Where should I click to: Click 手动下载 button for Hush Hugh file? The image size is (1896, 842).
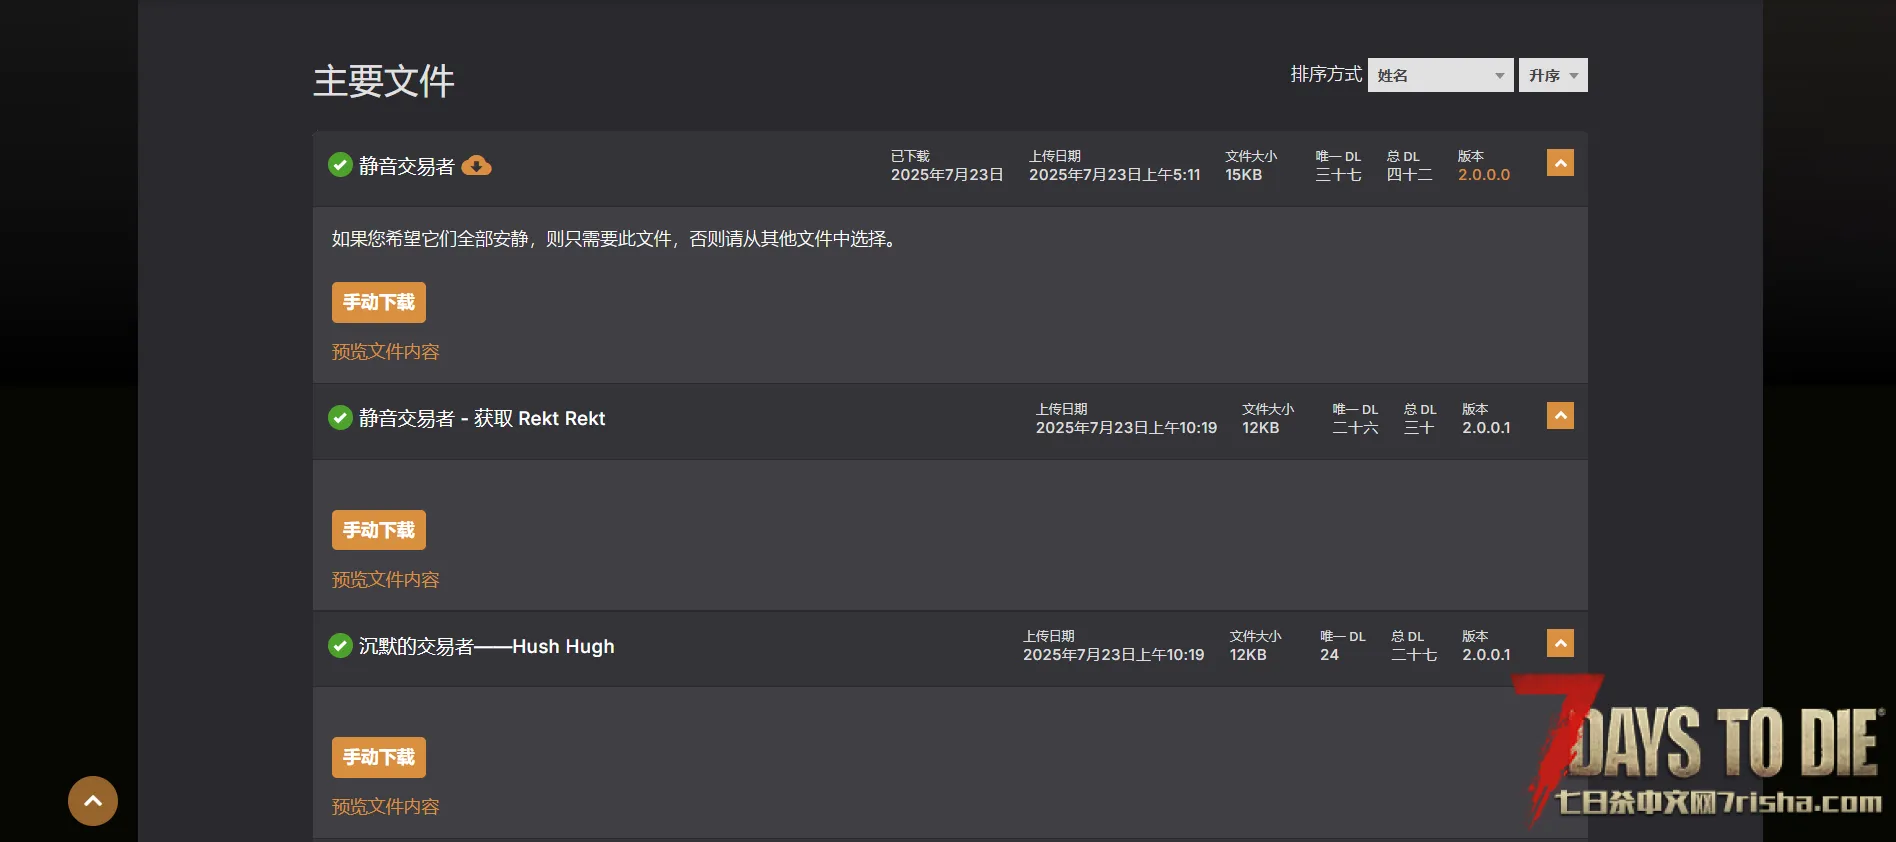[379, 757]
